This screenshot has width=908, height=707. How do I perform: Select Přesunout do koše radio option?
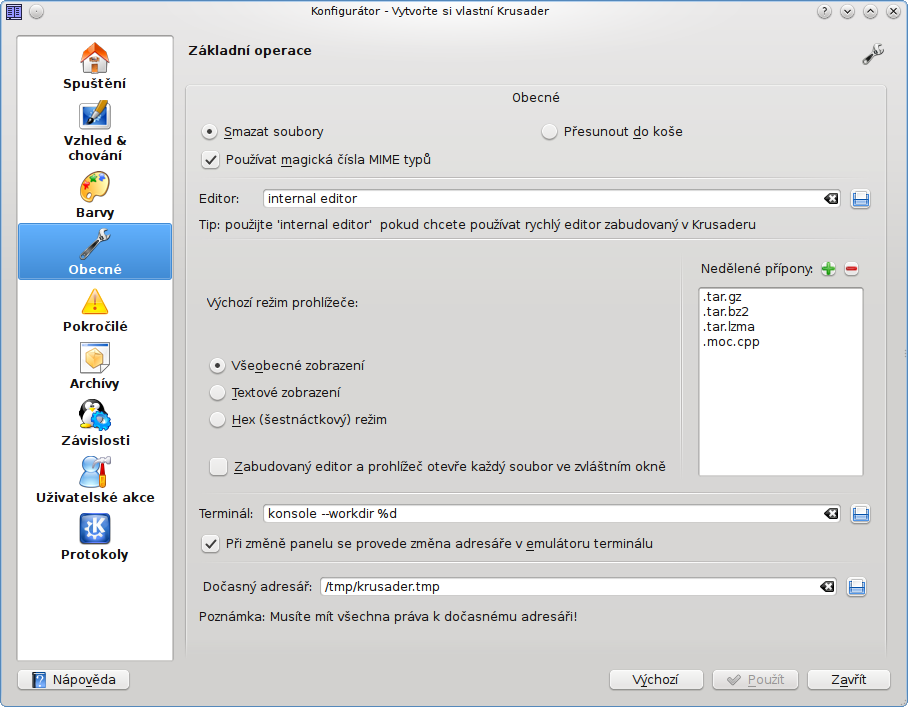click(612, 132)
